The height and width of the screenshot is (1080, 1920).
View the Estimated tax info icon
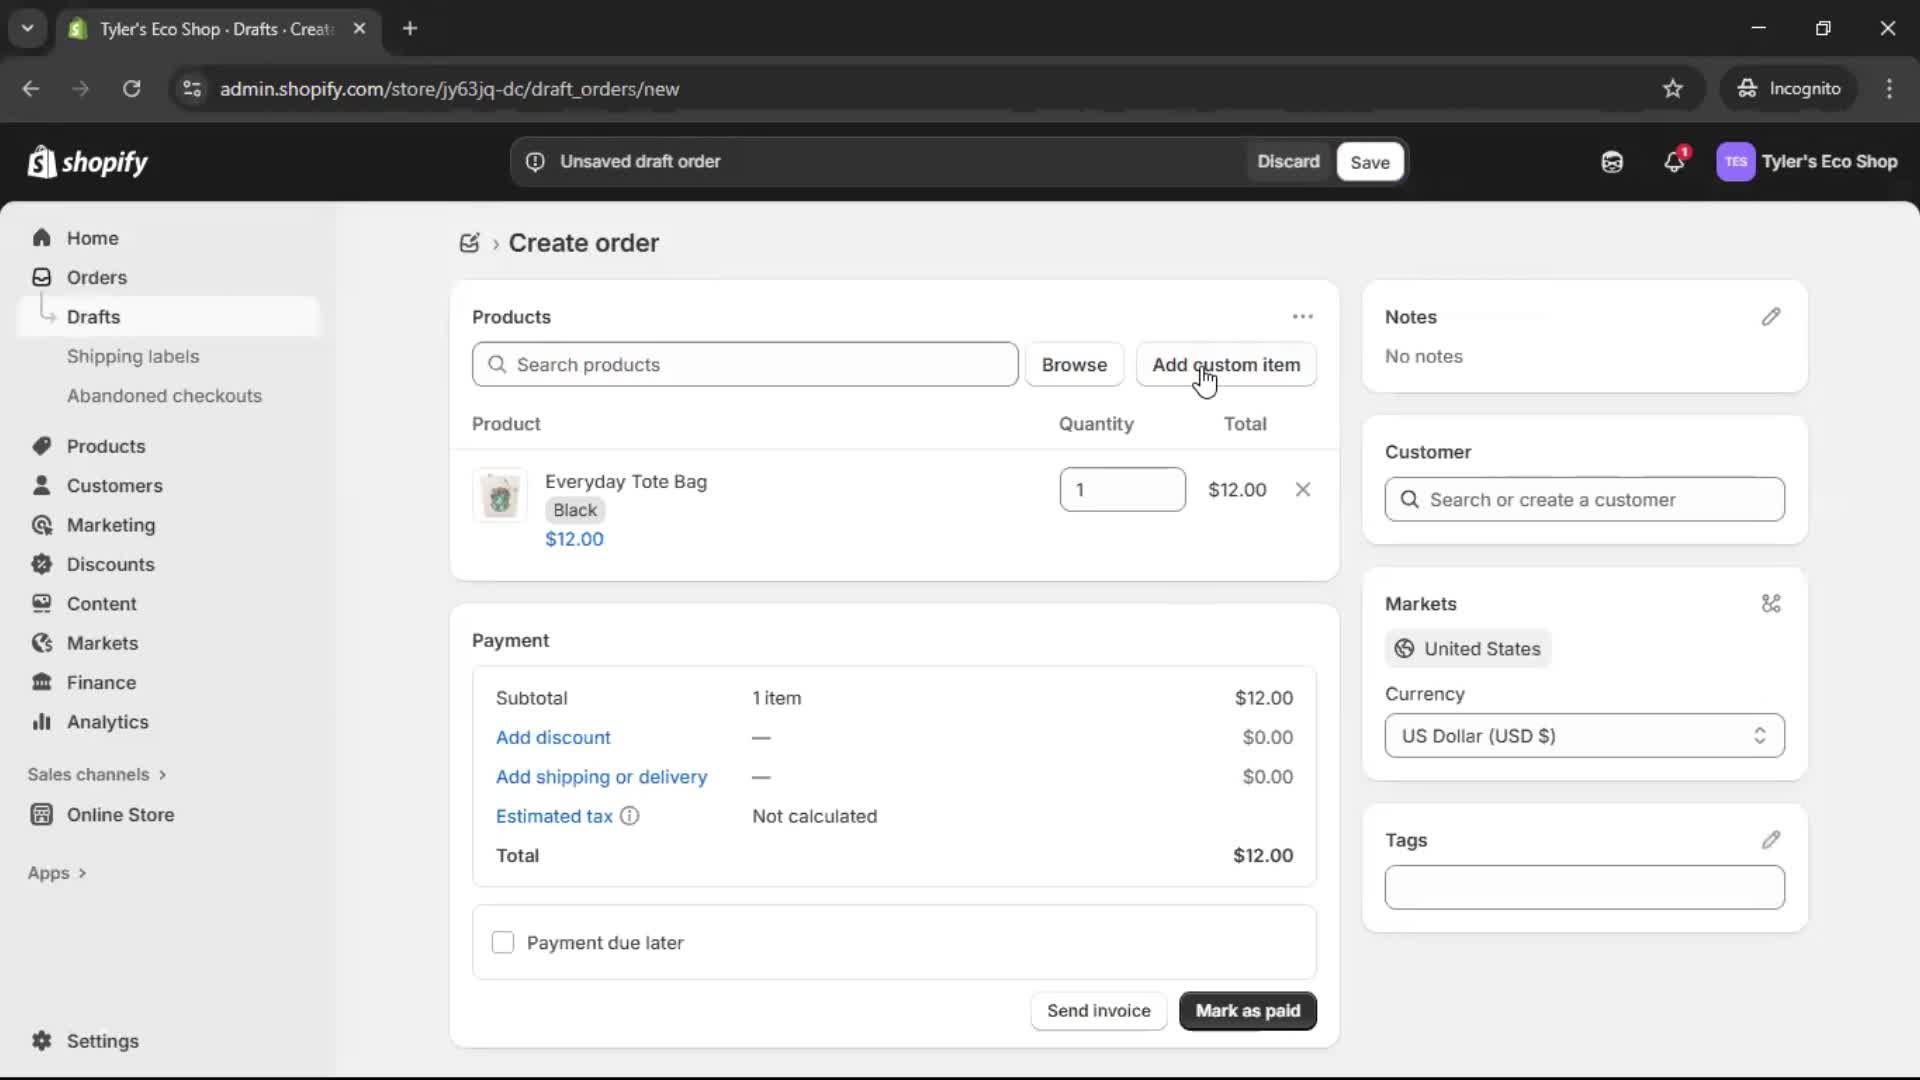point(630,816)
